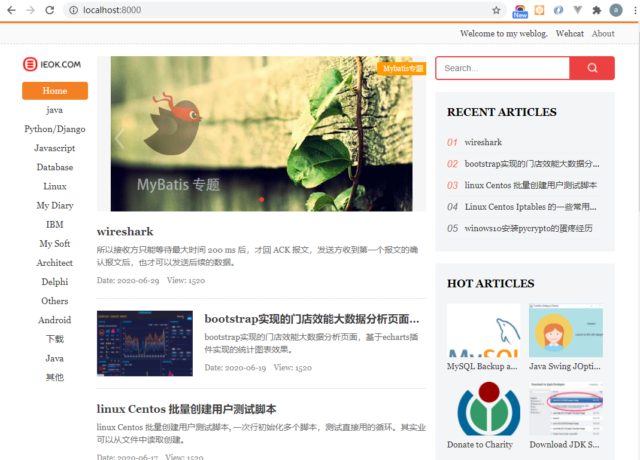Open Chrome's three-dot menu
The width and height of the screenshot is (640, 460).
pyautogui.click(x=635, y=10)
